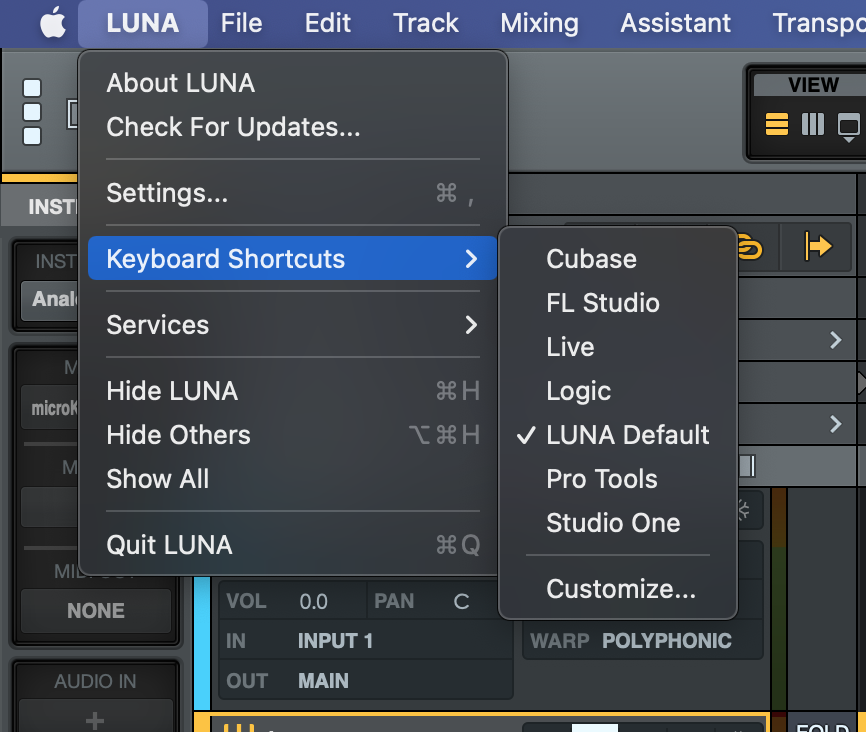This screenshot has height=732, width=866.
Task: Click the NONE MIDI output button
Action: coord(95,611)
